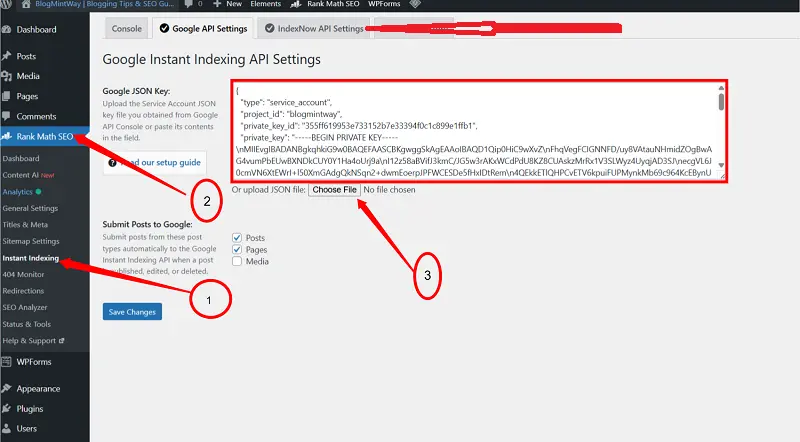Uncheck the Posts checkbox
Viewport: 800px width, 442px height.
(x=237, y=237)
